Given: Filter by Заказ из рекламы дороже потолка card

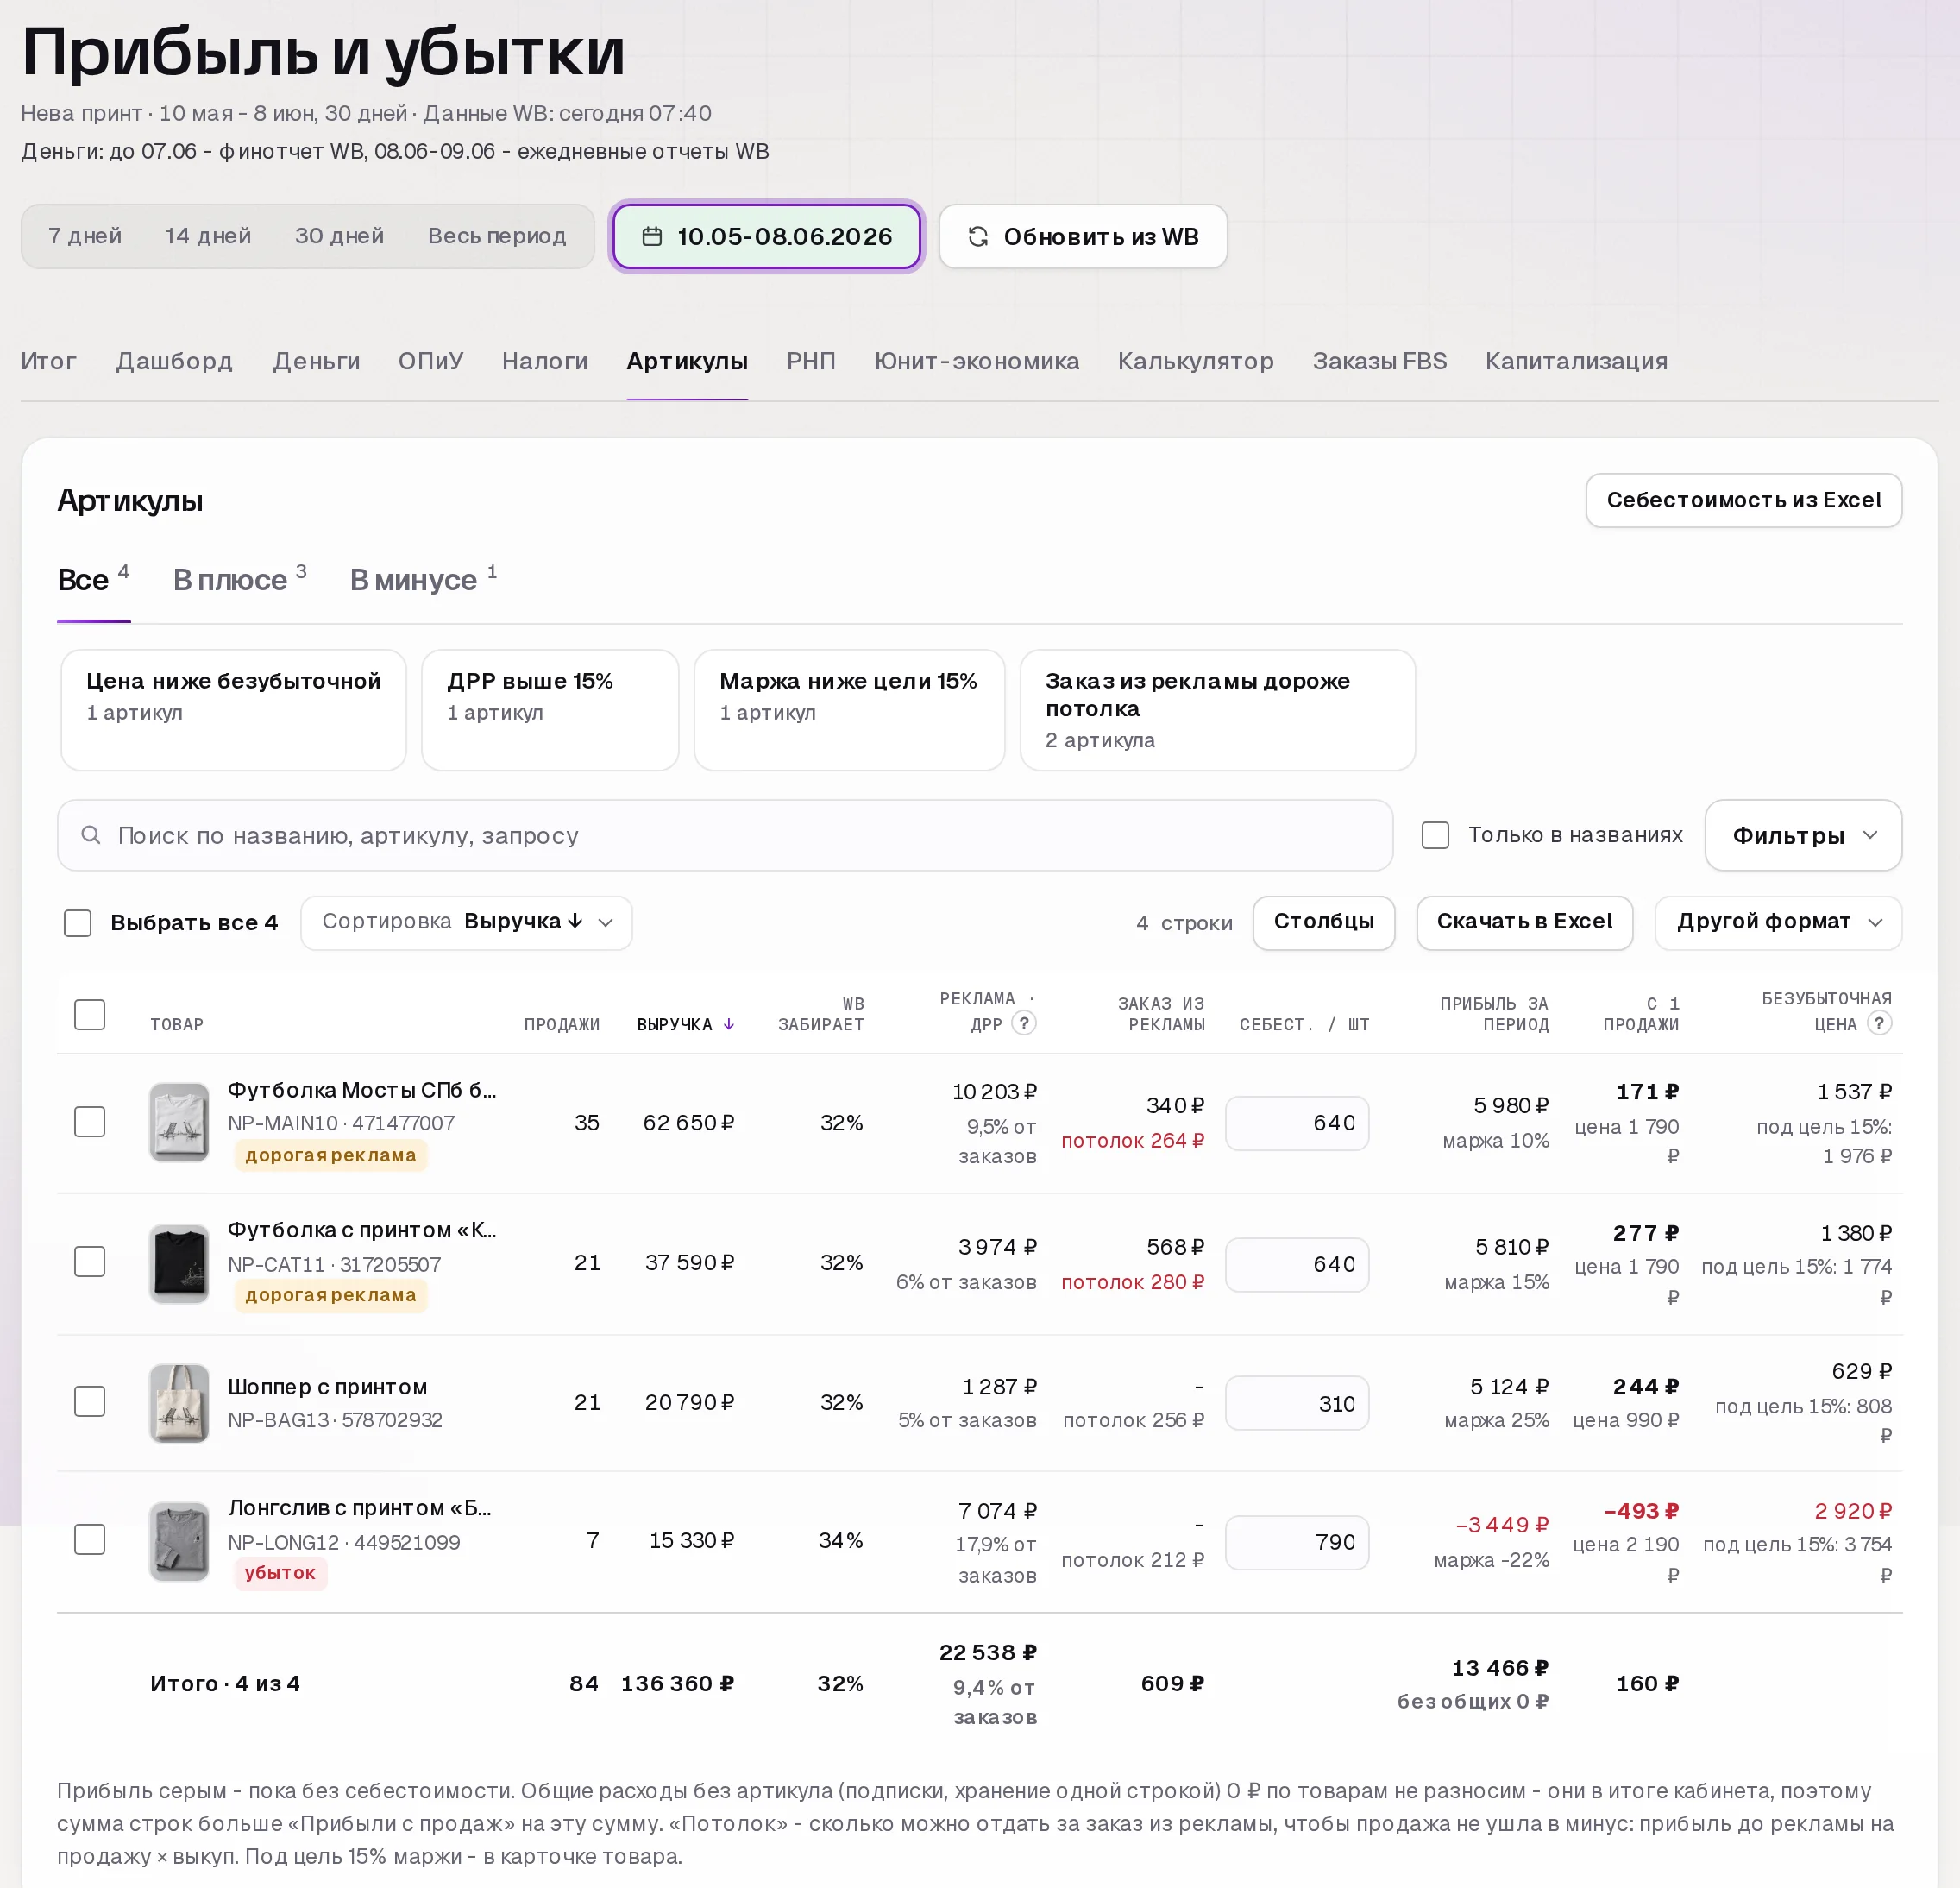Looking at the screenshot, I should pos(1217,710).
